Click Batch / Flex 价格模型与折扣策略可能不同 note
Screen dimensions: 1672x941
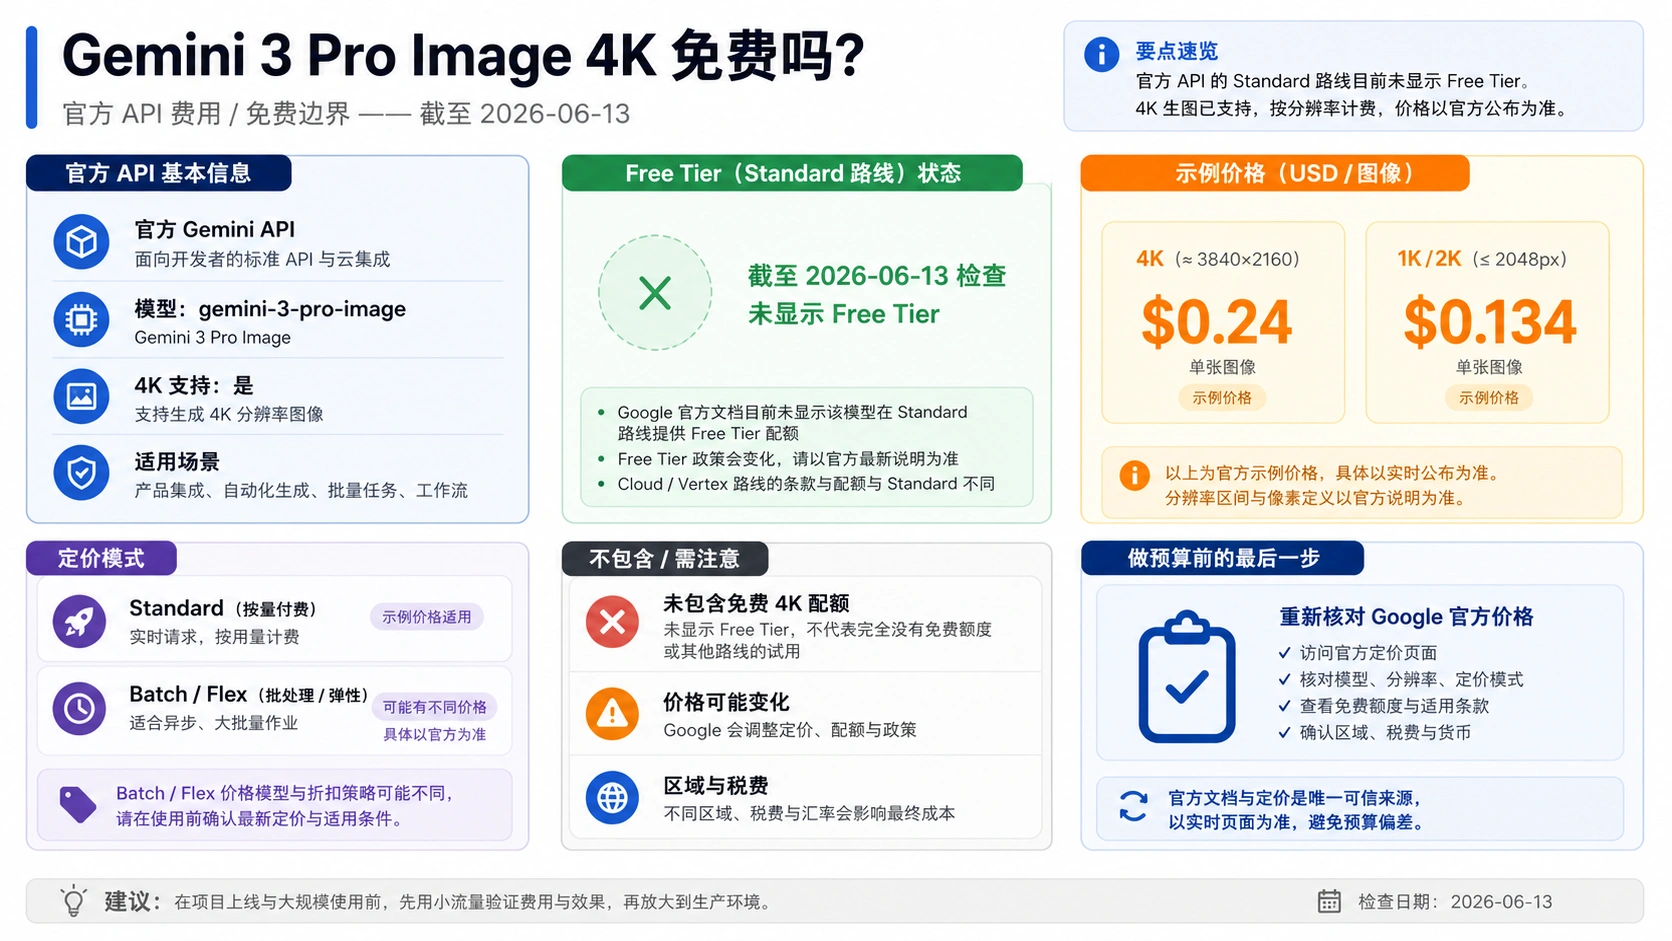click(x=287, y=793)
